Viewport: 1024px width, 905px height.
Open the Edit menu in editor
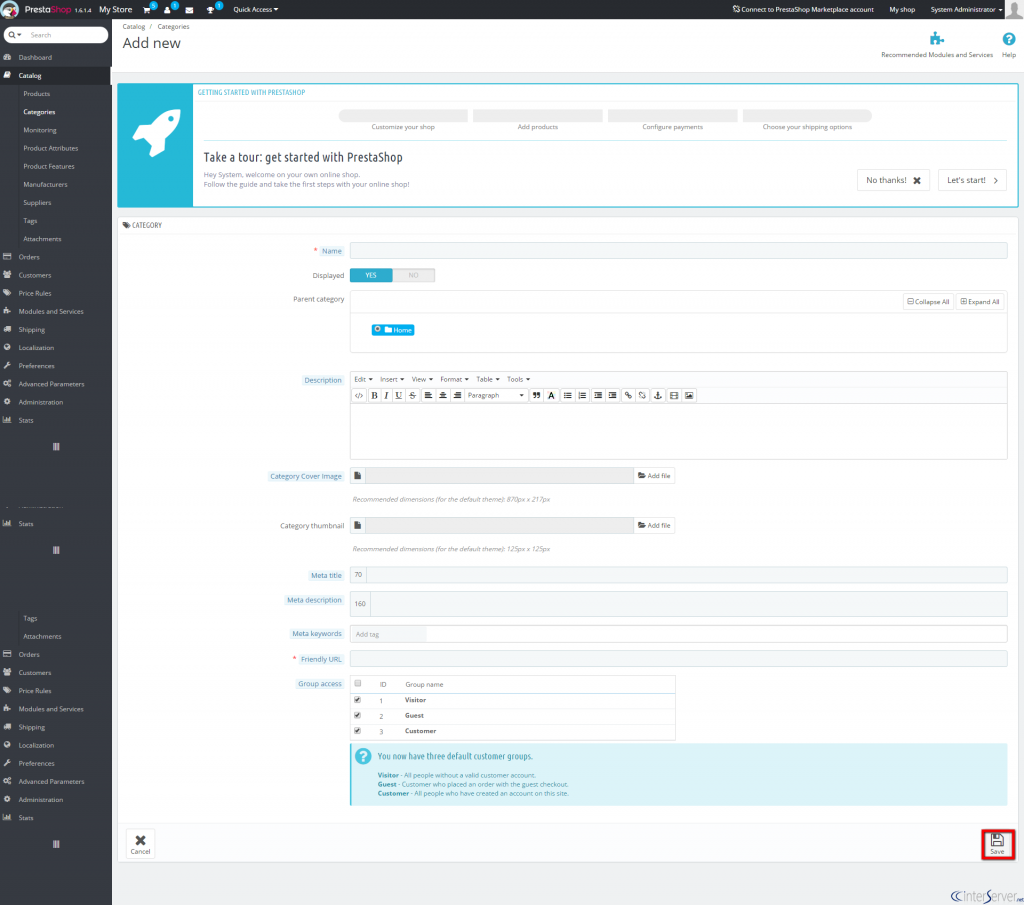click(x=363, y=379)
